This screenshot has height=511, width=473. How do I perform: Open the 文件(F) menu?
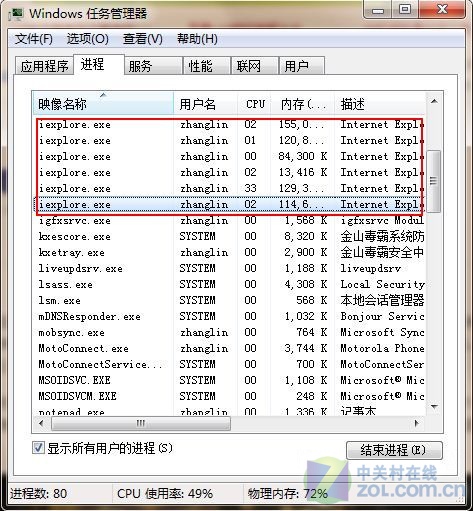tap(34, 39)
